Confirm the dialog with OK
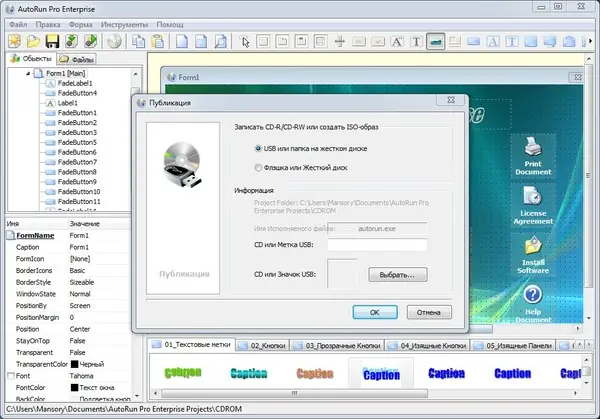Viewport: 600px width, 419px height. click(375, 312)
